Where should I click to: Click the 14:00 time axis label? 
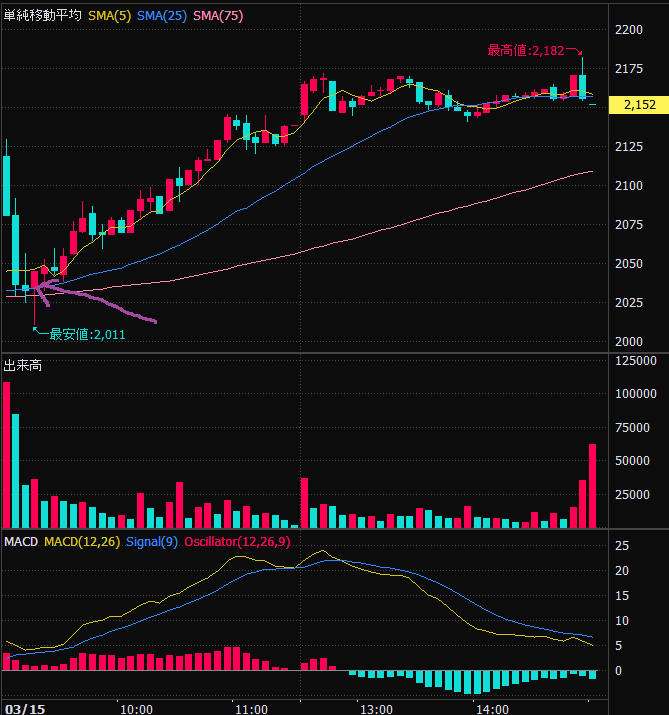tap(492, 710)
